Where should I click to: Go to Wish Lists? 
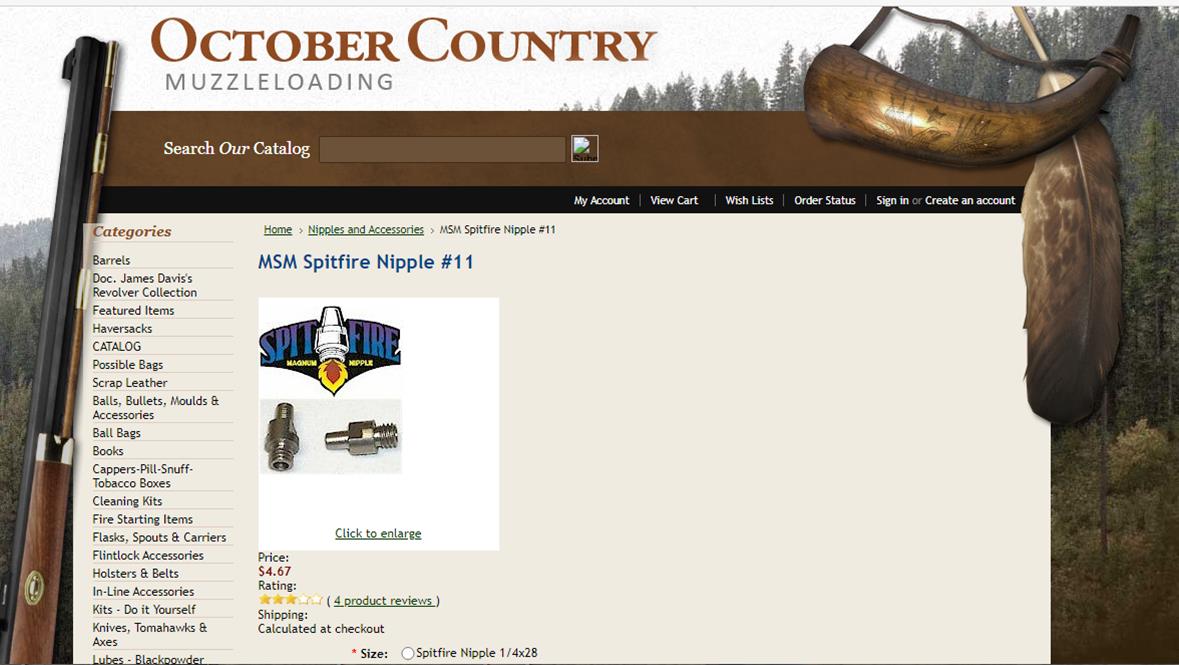749,200
